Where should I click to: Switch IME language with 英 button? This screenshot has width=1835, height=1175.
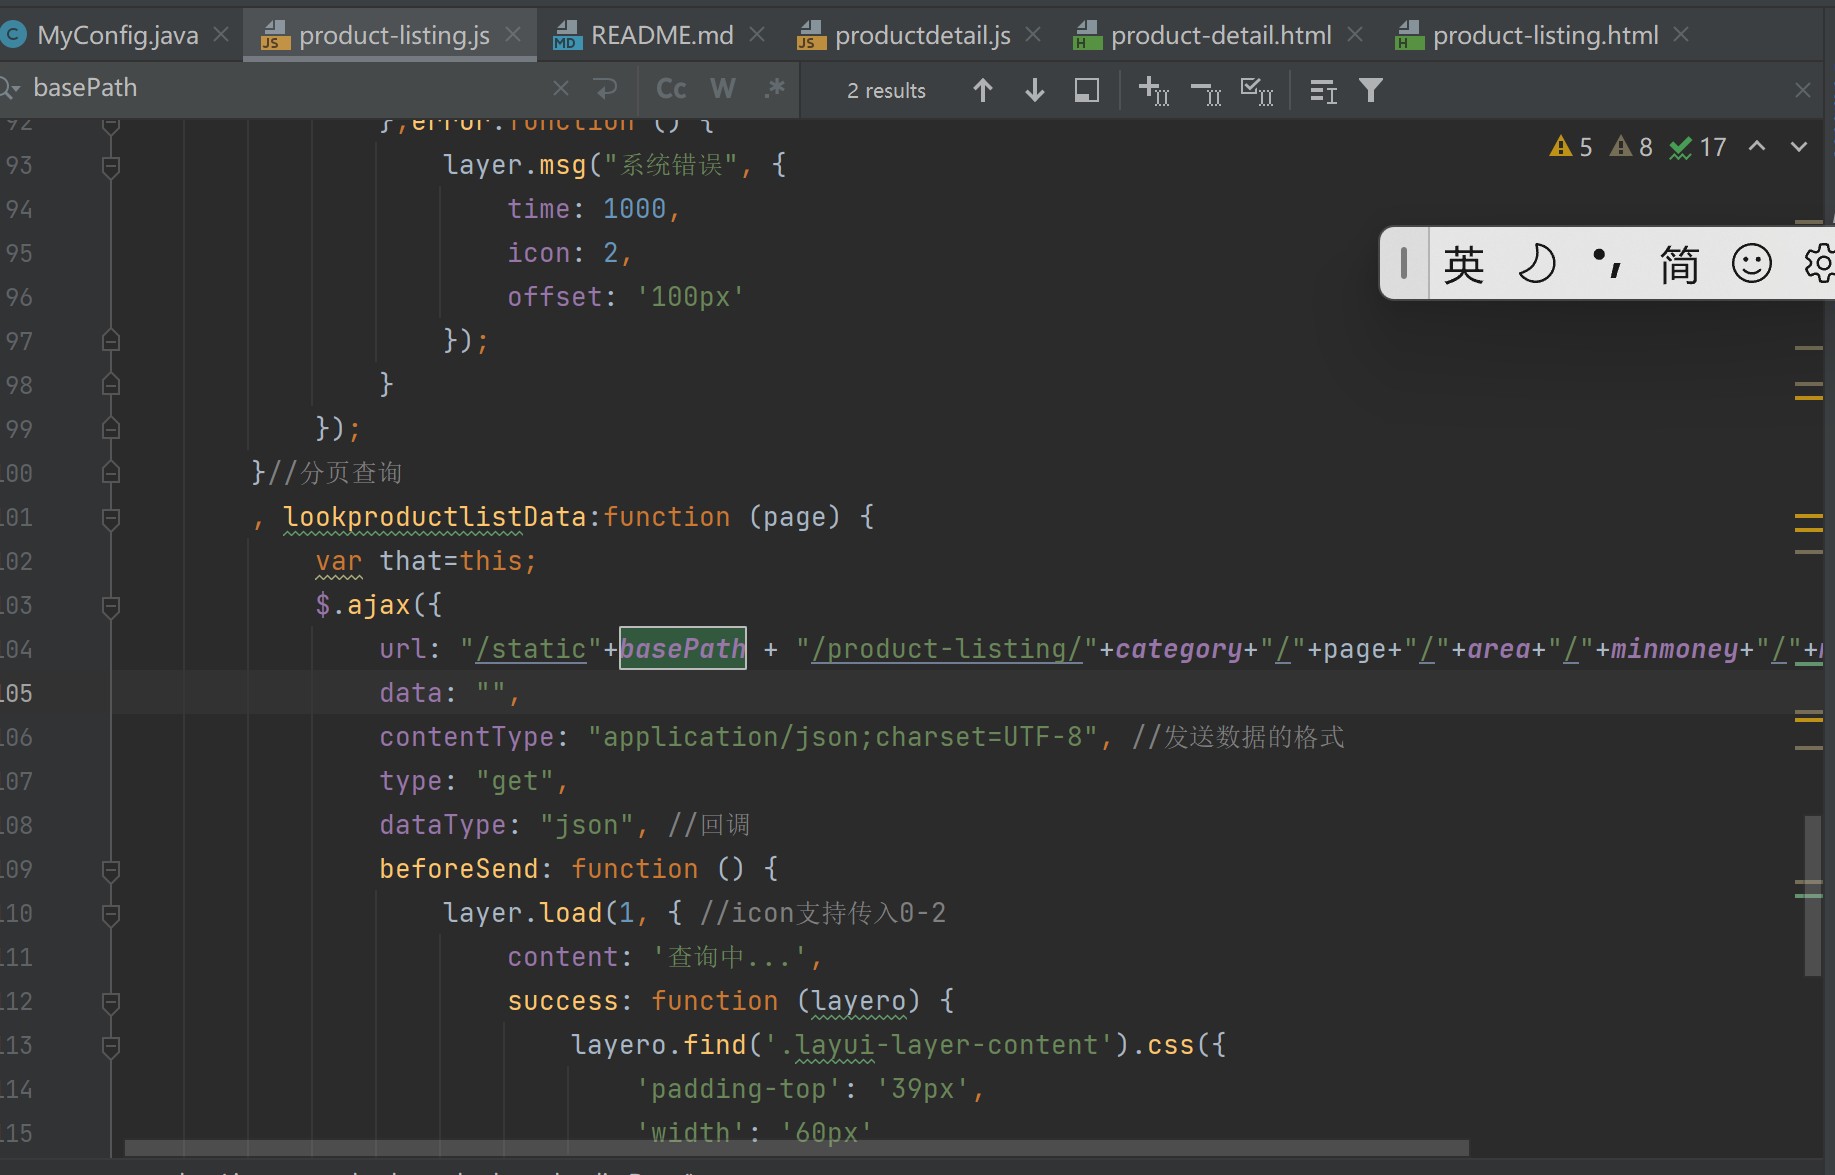click(x=1463, y=264)
